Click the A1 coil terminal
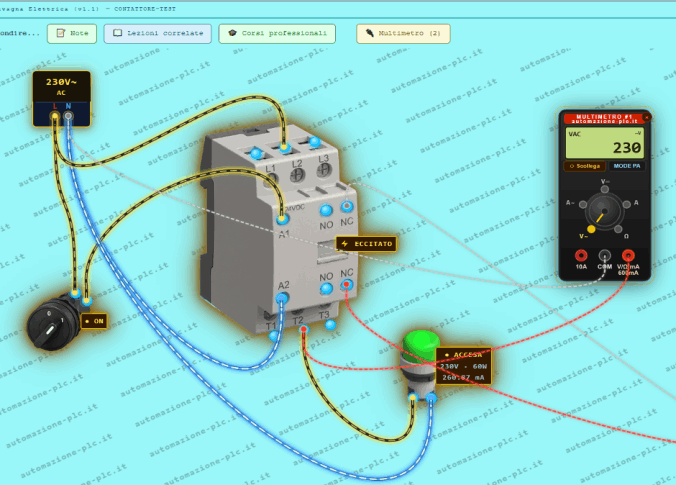This screenshot has height=485, width=676. click(282, 219)
